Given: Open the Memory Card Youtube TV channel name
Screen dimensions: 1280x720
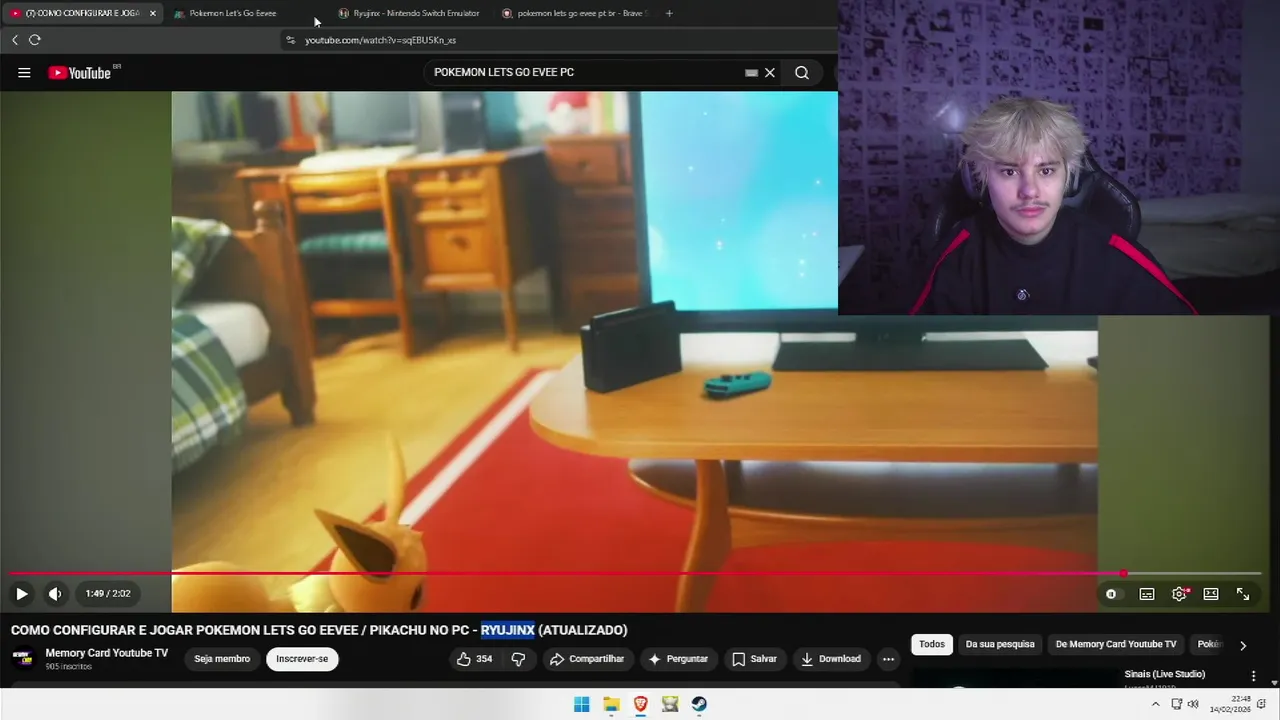Looking at the screenshot, I should point(107,653).
